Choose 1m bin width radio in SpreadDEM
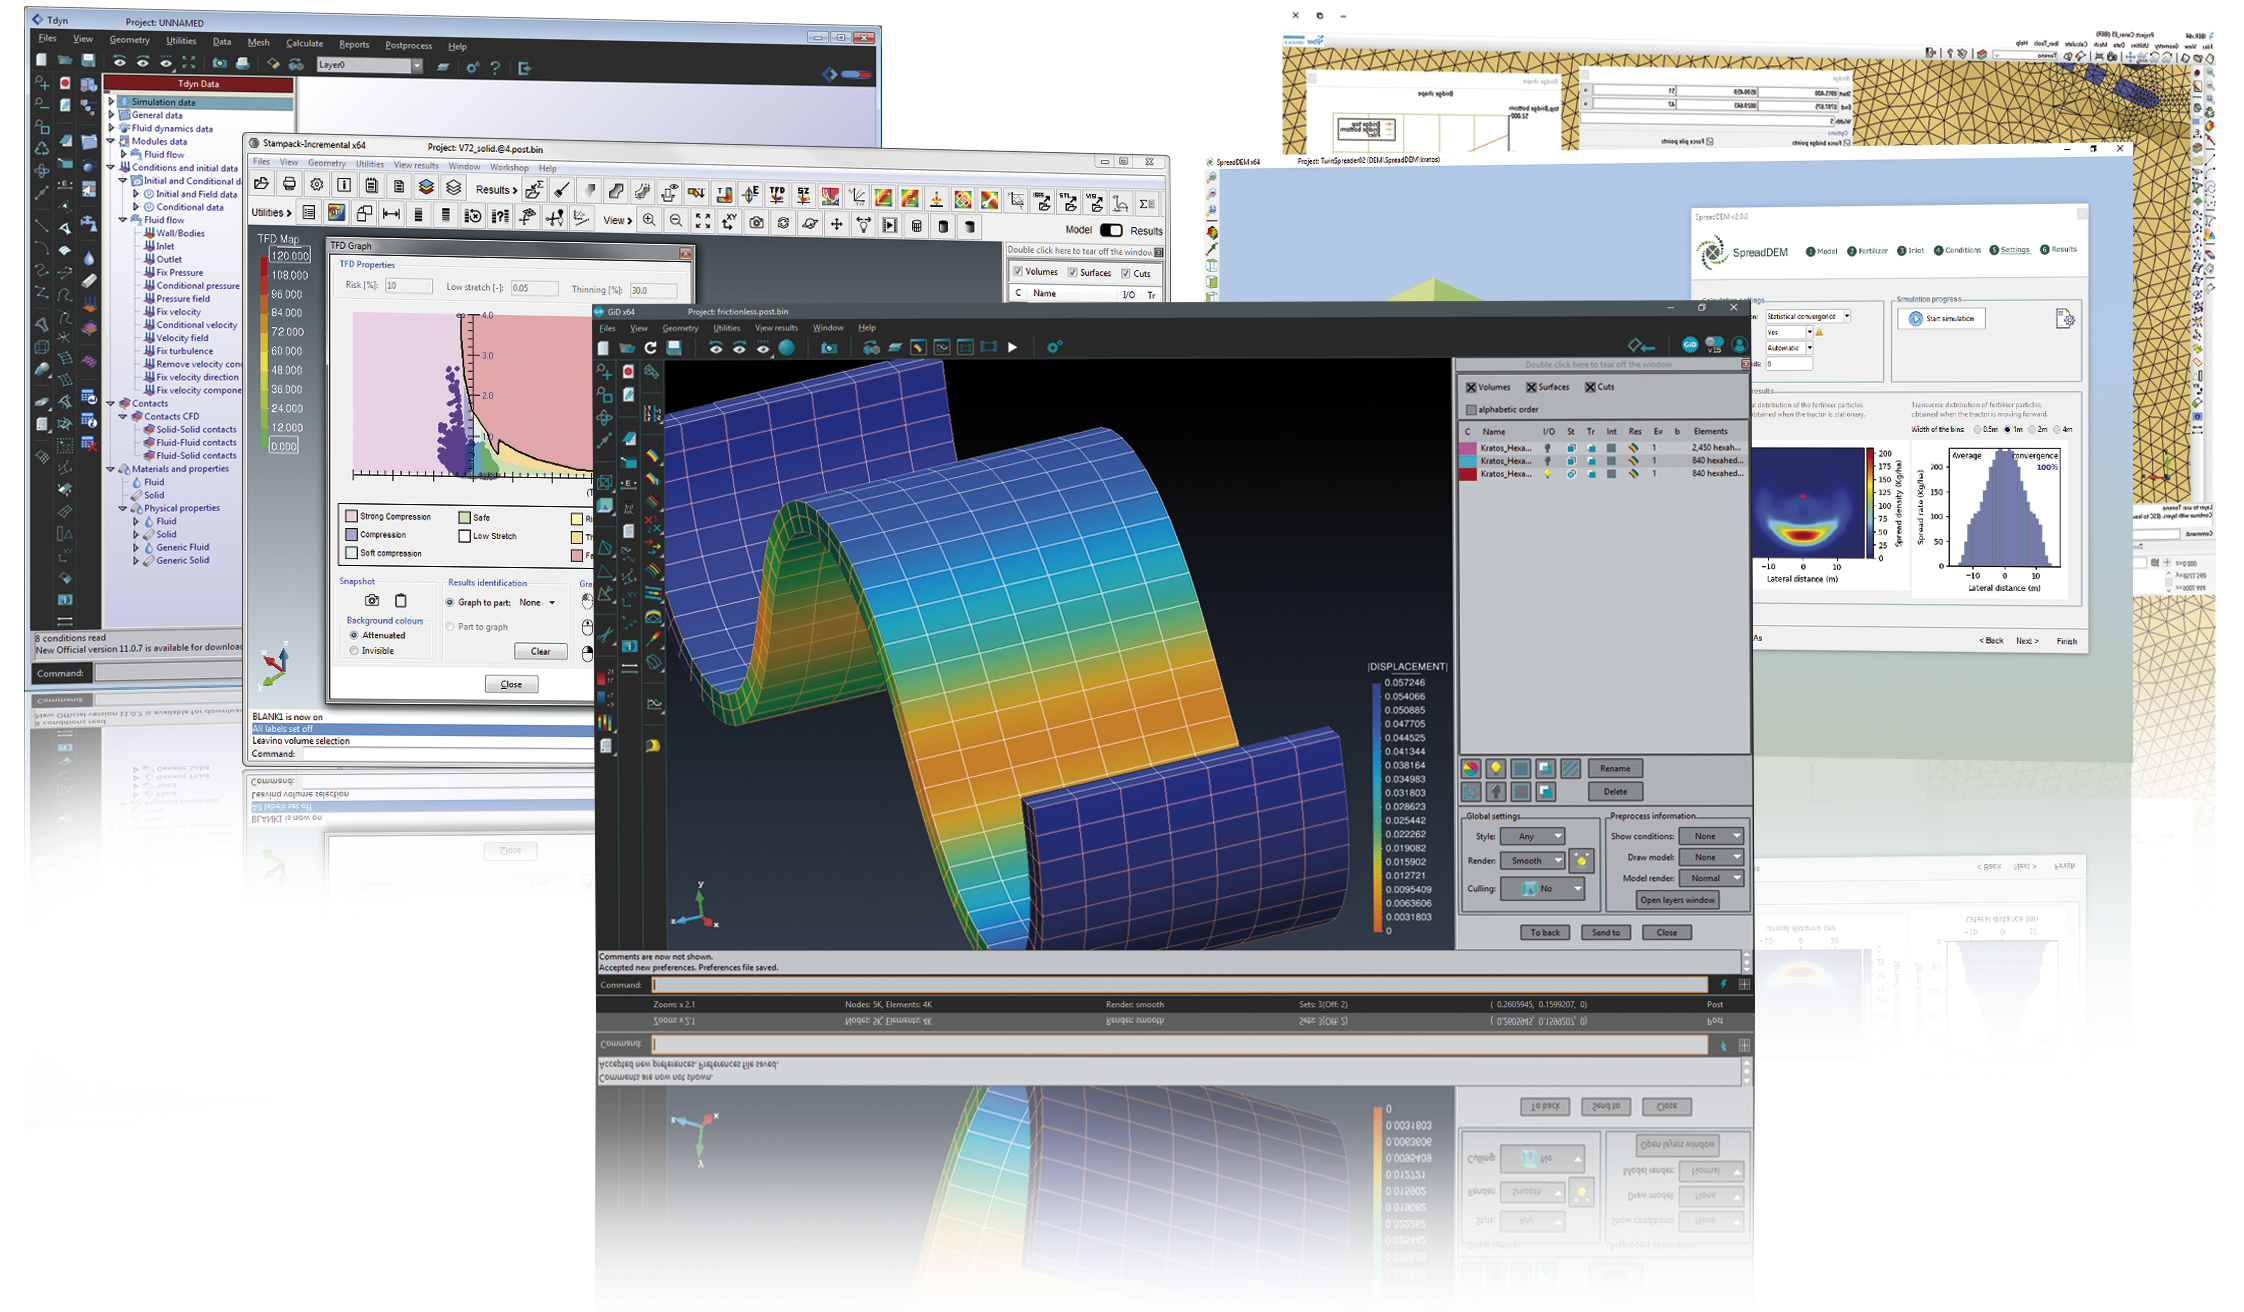Screen dimensions: 2244x1312 2007,430
